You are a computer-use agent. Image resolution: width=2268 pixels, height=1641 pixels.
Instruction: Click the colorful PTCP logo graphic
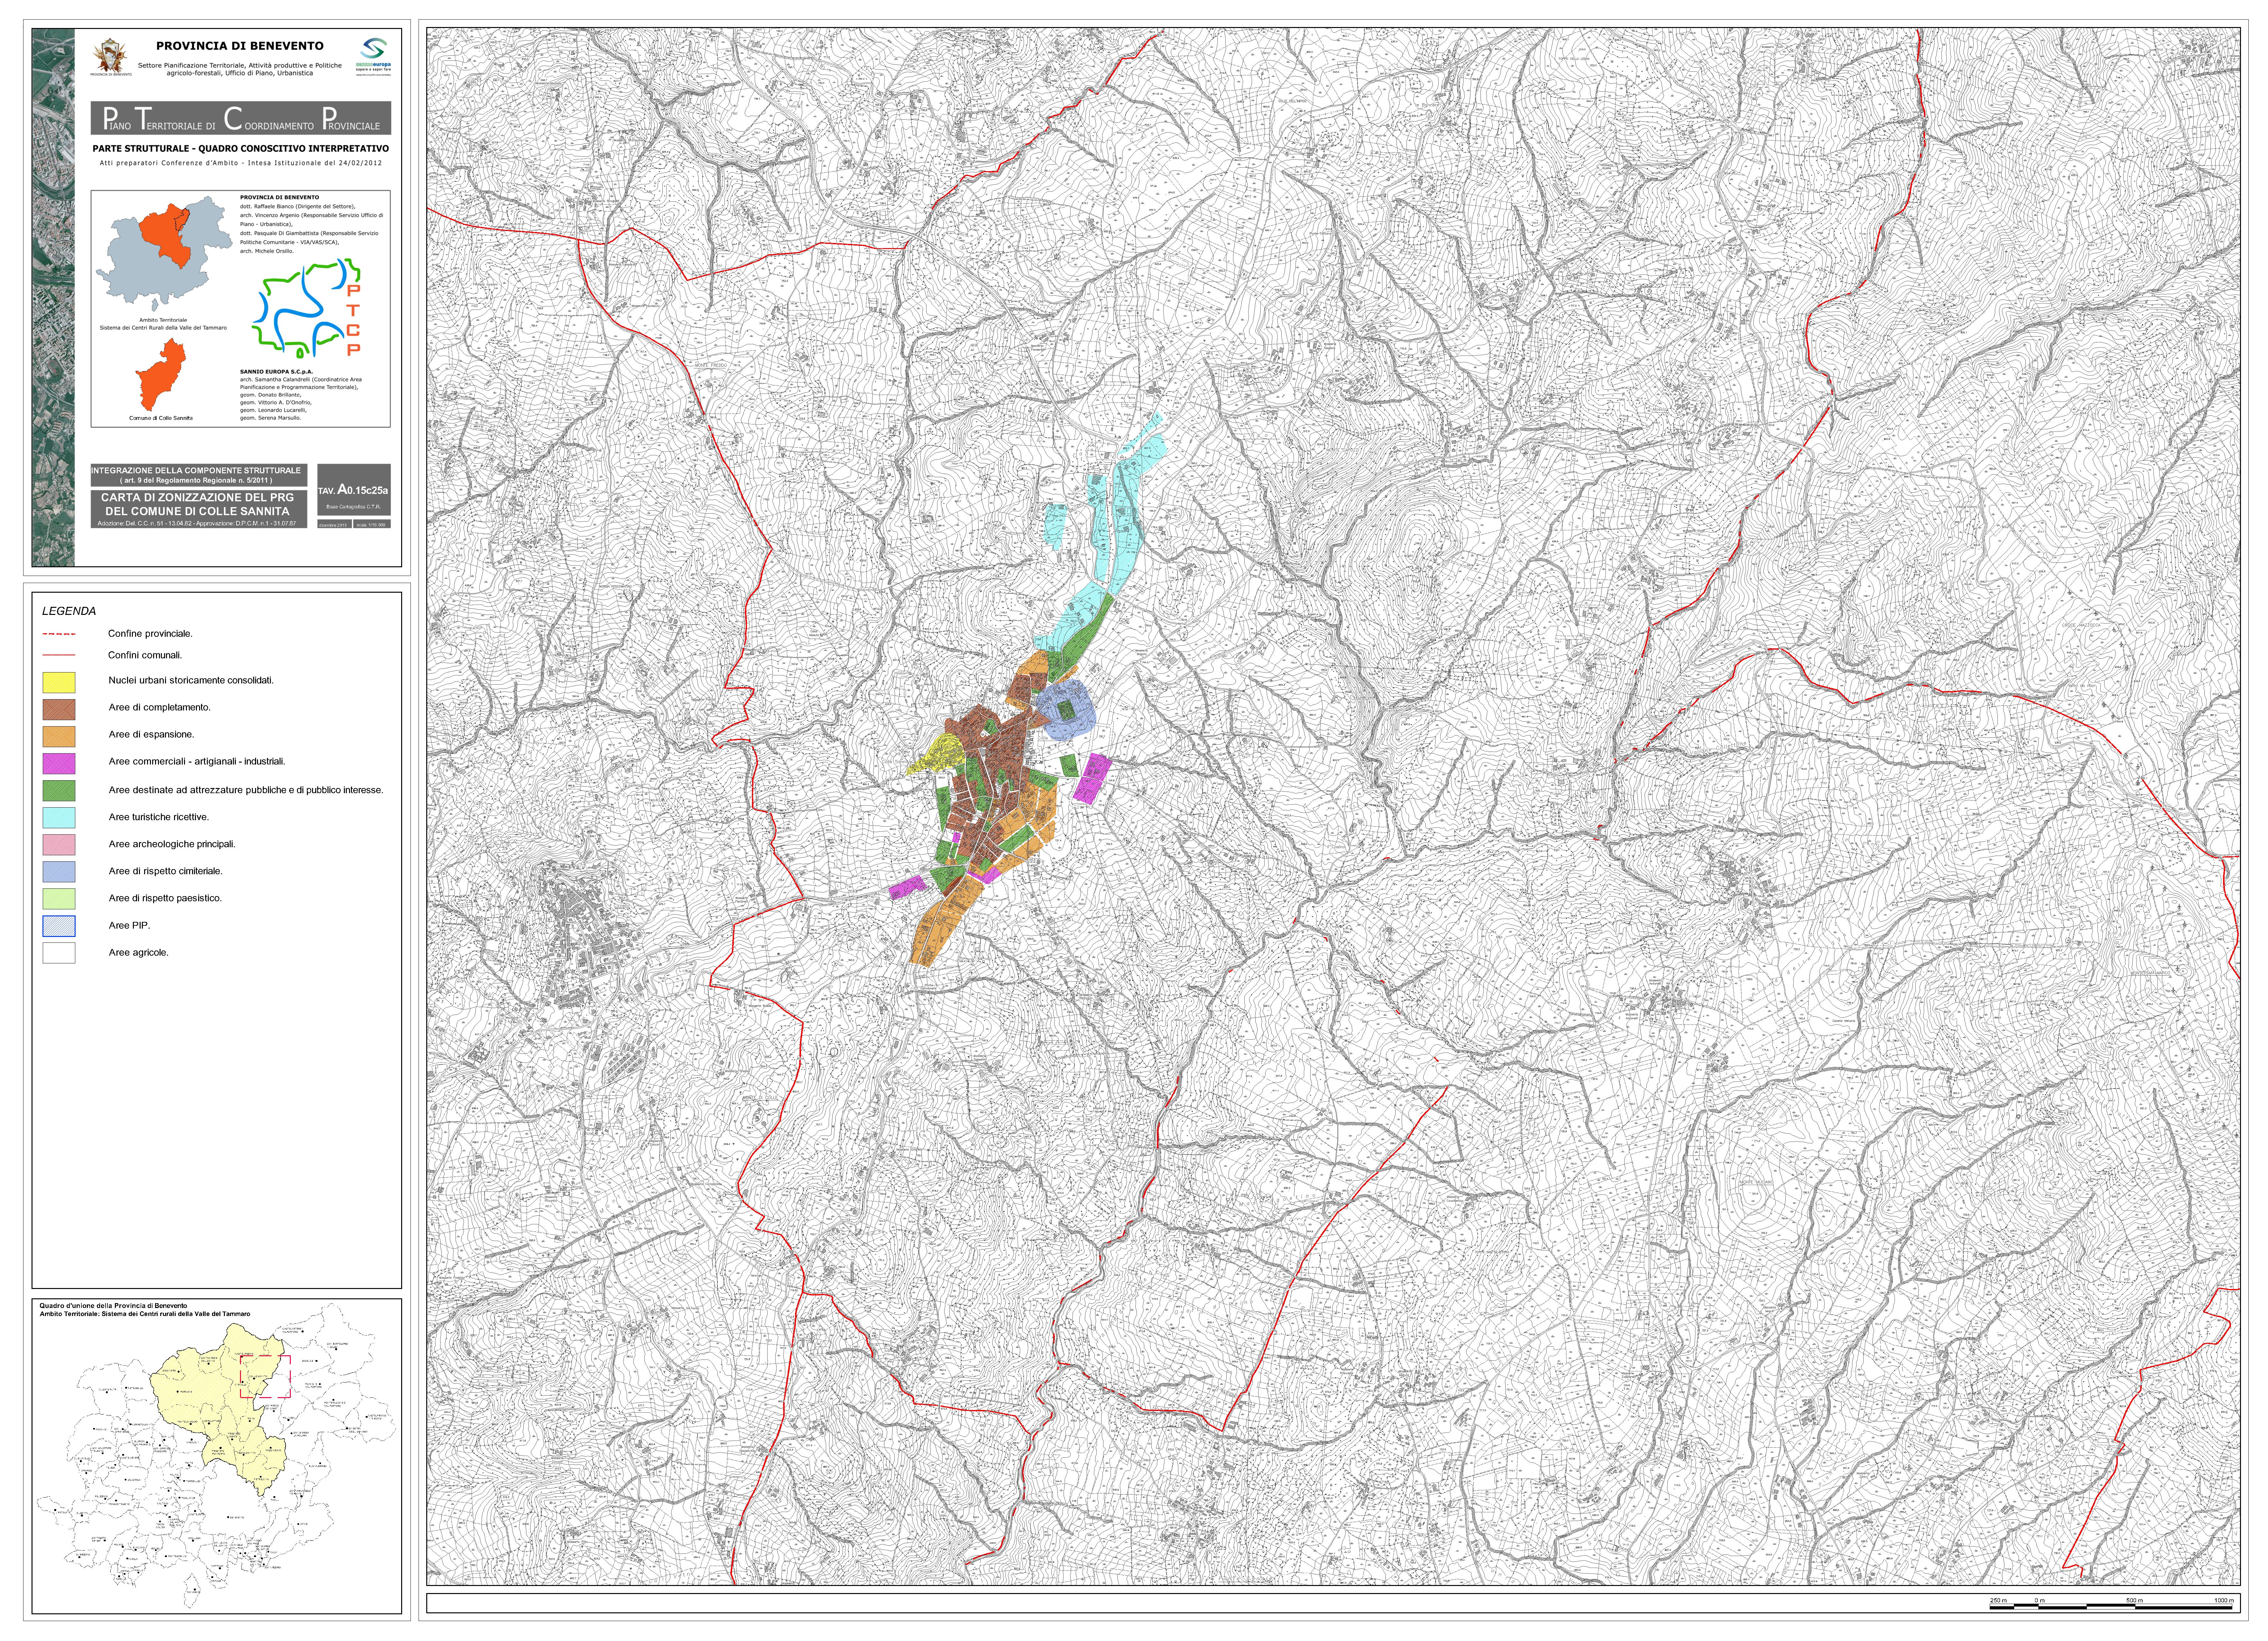[306, 308]
